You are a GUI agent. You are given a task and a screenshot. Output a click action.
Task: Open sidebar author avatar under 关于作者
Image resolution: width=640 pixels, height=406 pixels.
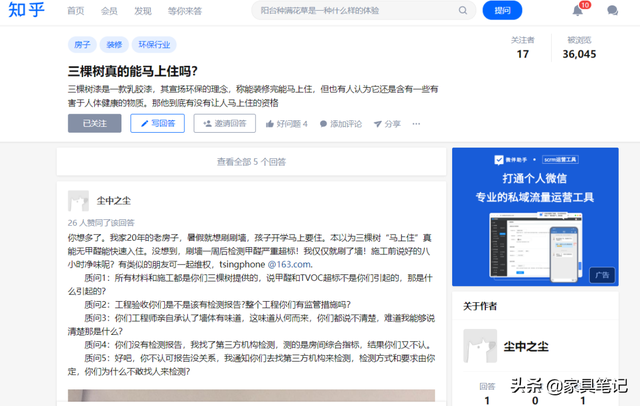point(480,346)
